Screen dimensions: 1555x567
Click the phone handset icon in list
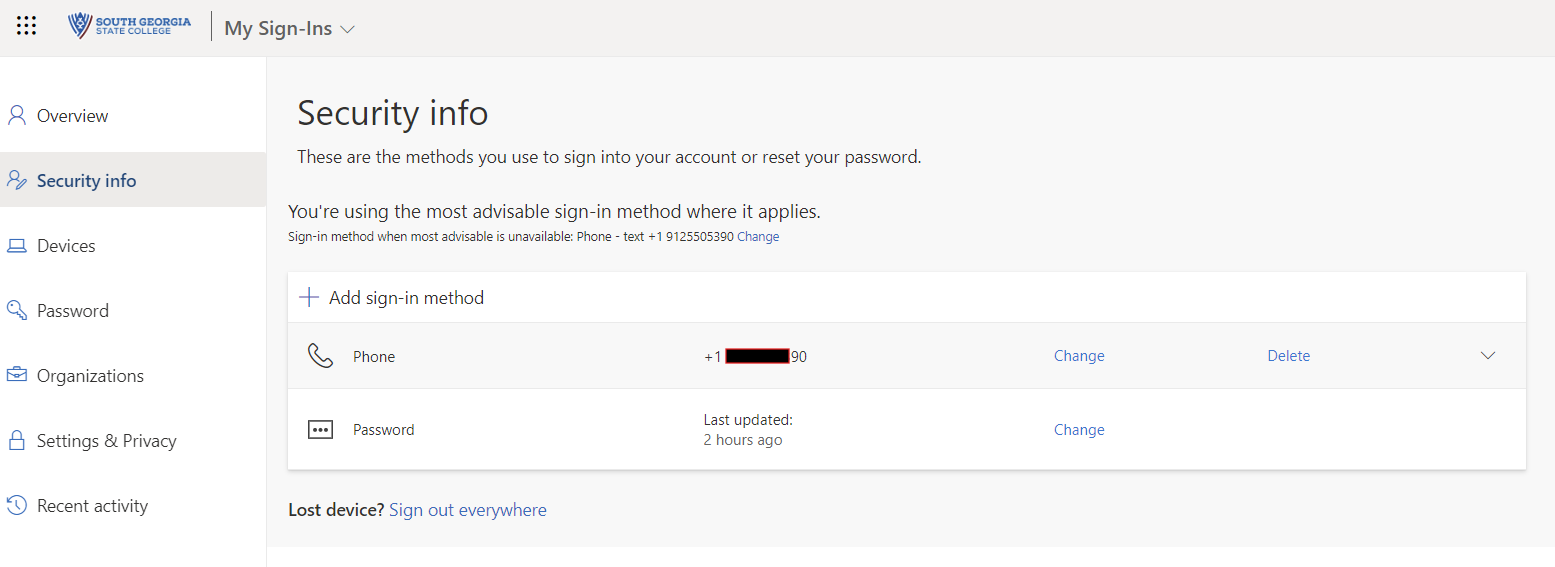(x=320, y=356)
